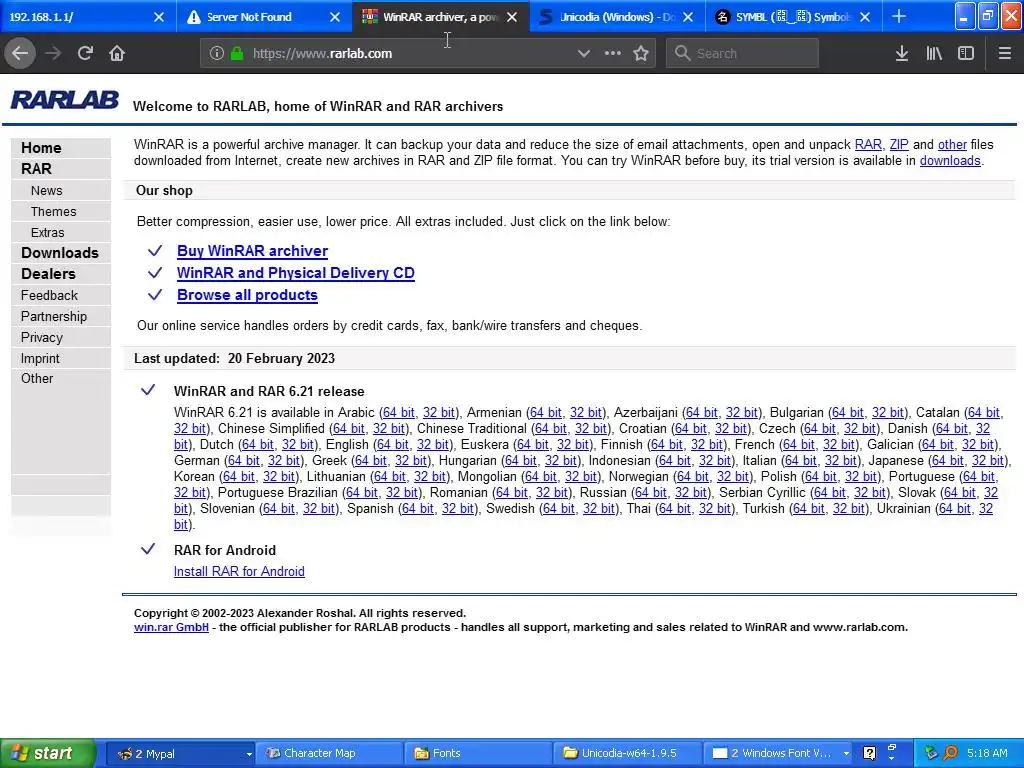Click the ZIP link in intro paragraph
This screenshot has height=768, width=1024.
(899, 144)
